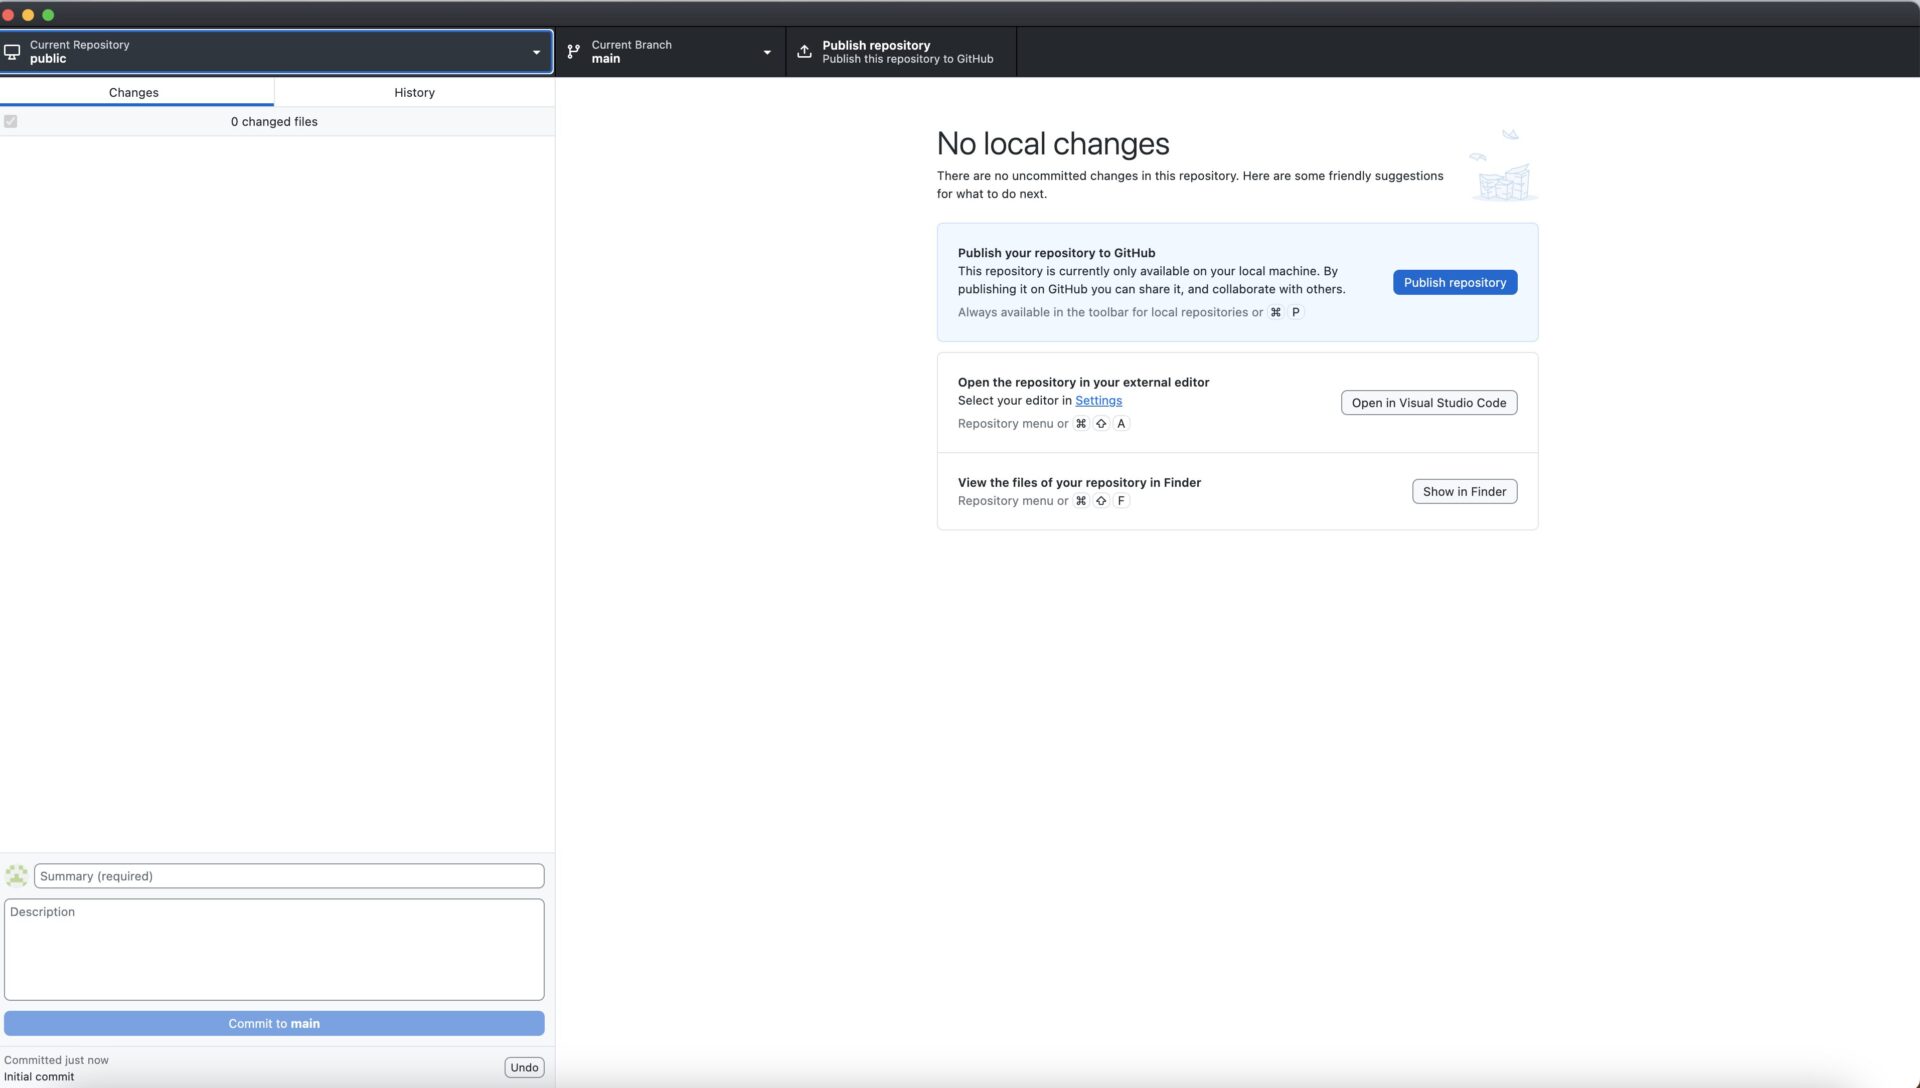Screen dimensions: 1920x1088
Task: Click the fetch/sync arrows branch icon
Action: point(572,51)
